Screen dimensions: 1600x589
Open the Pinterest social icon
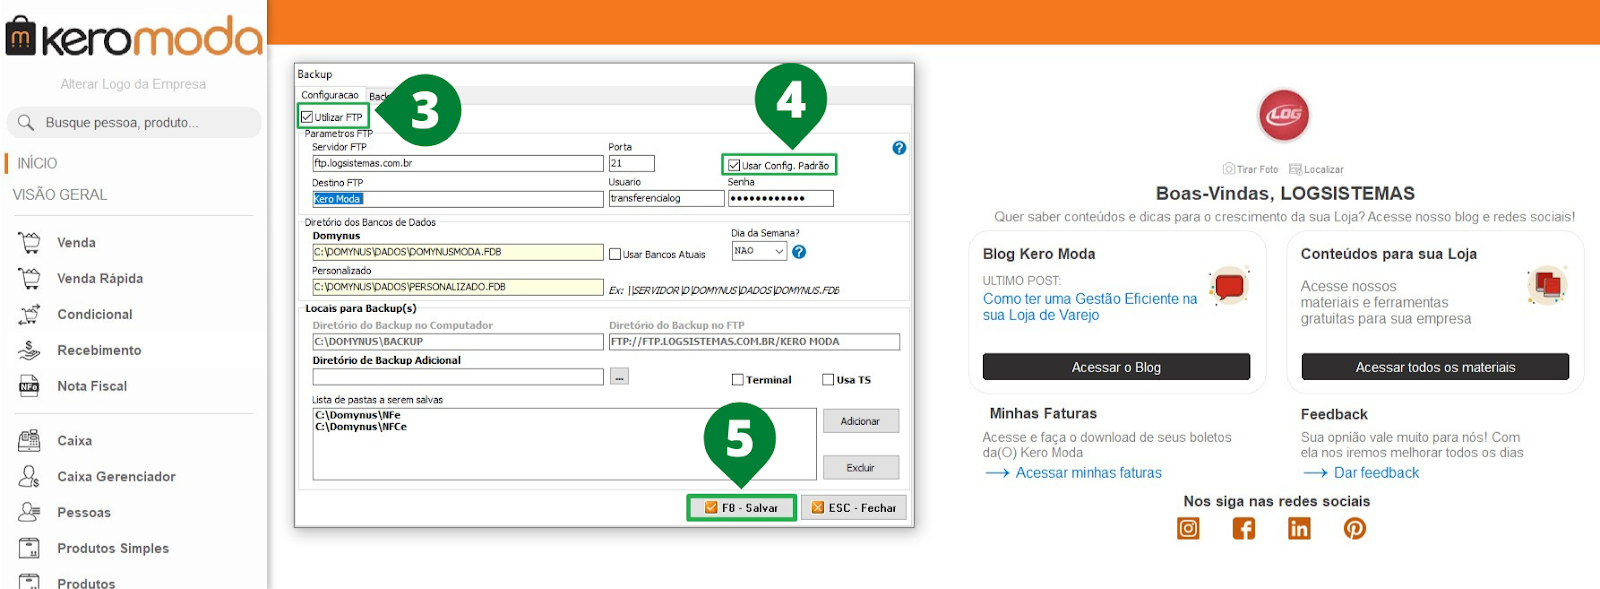click(1355, 528)
